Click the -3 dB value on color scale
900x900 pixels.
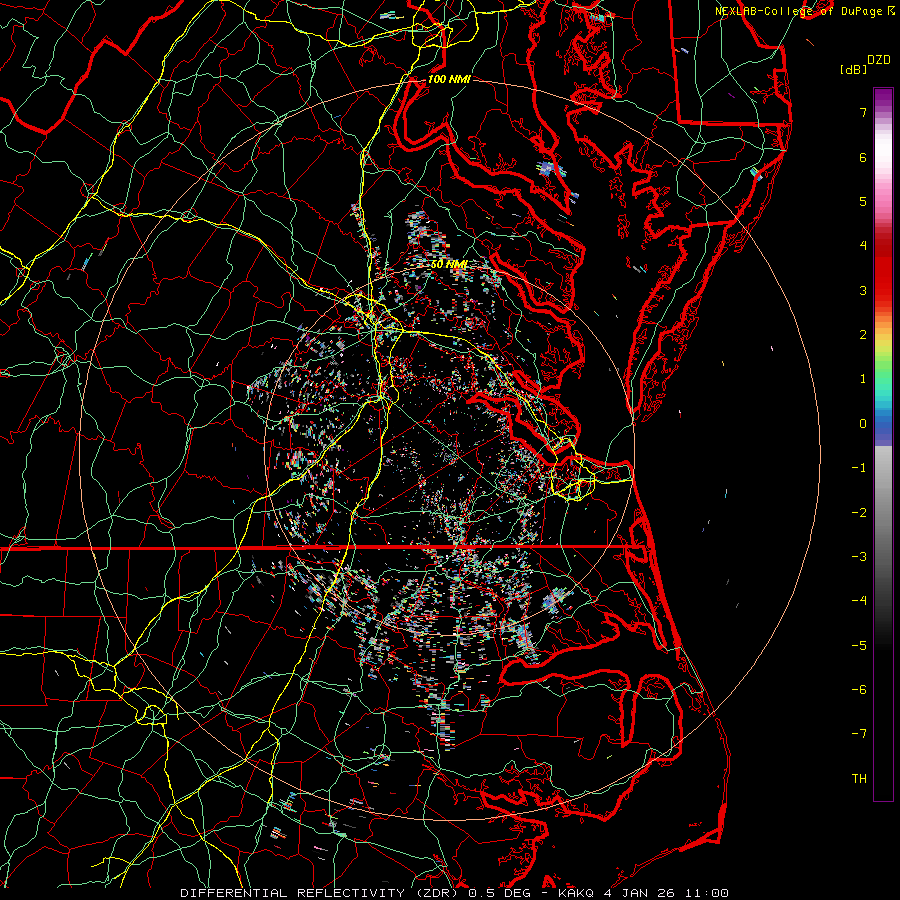coord(859,557)
